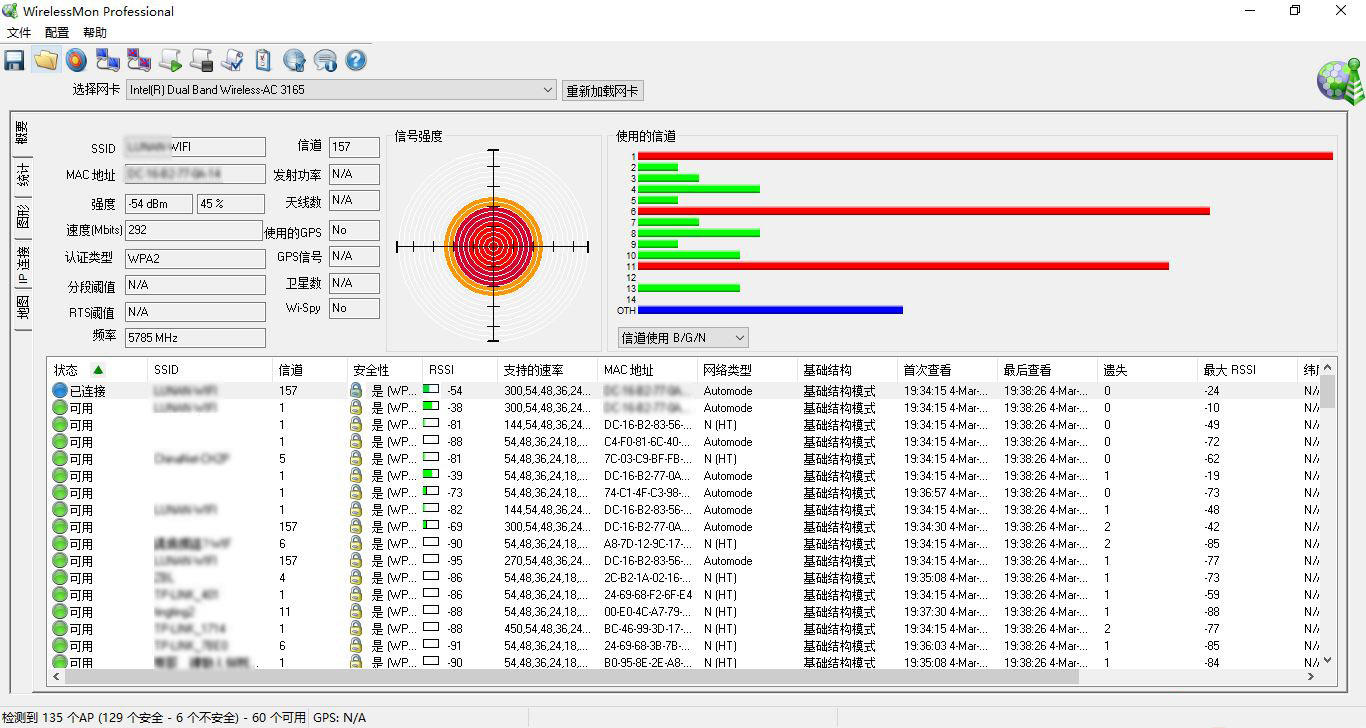Viewport: 1366px width, 728px height.
Task: Click the 频率 field showing 5785 MHz
Action: (x=195, y=338)
